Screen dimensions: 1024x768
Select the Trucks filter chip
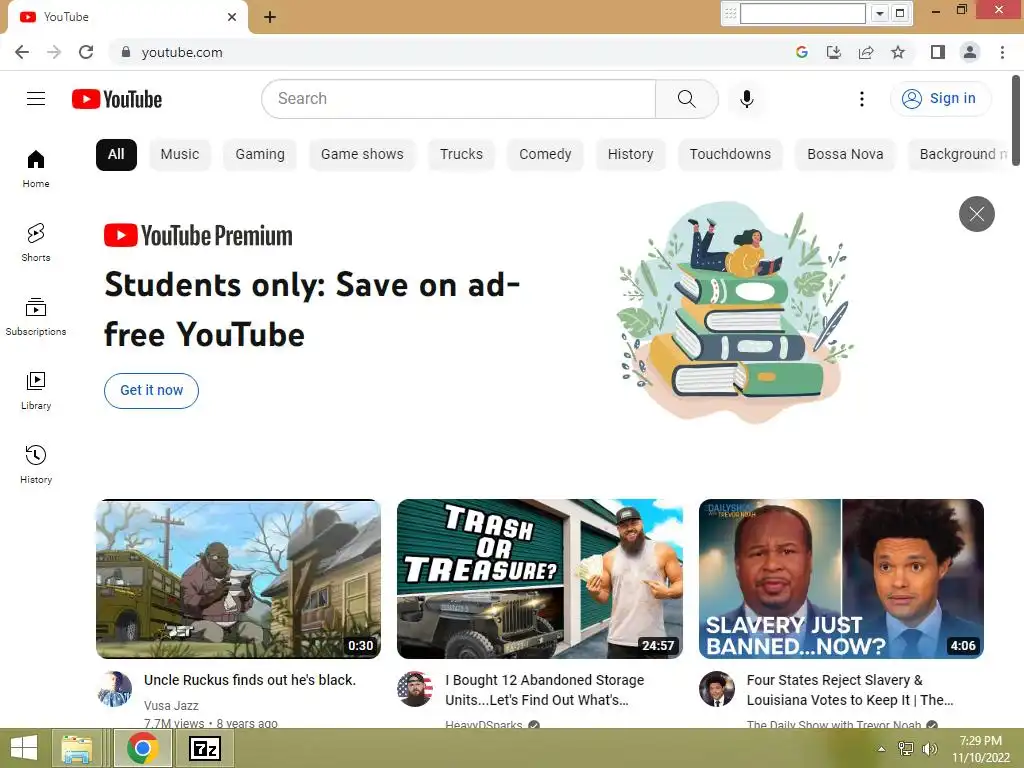point(461,155)
